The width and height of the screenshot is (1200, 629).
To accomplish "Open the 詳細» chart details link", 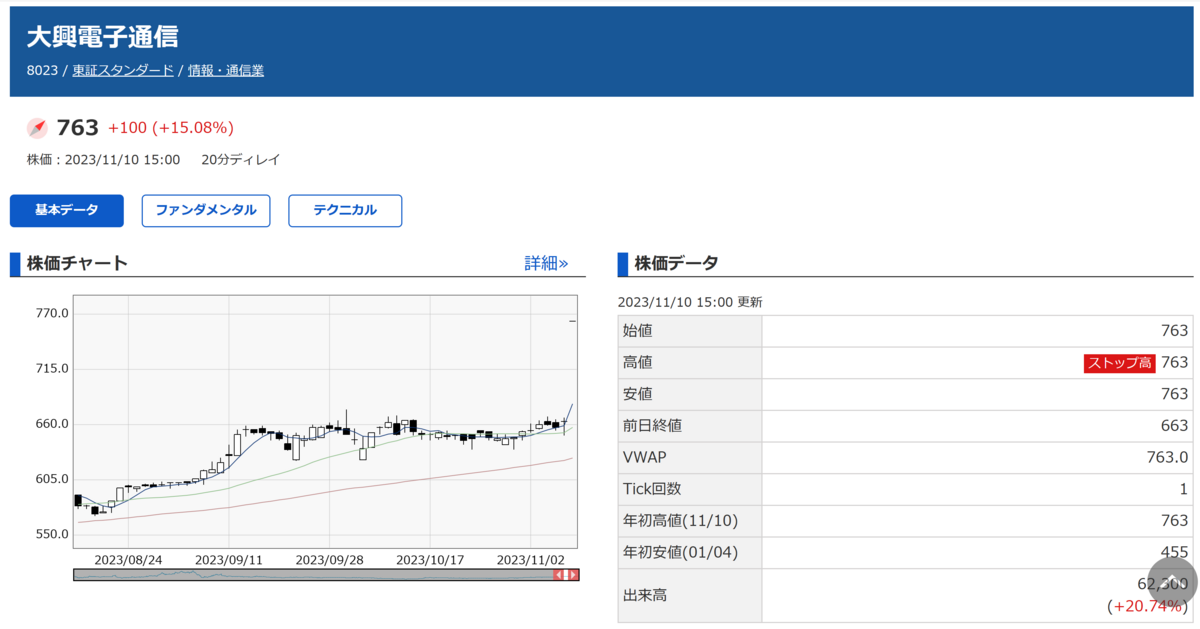I will click(546, 263).
